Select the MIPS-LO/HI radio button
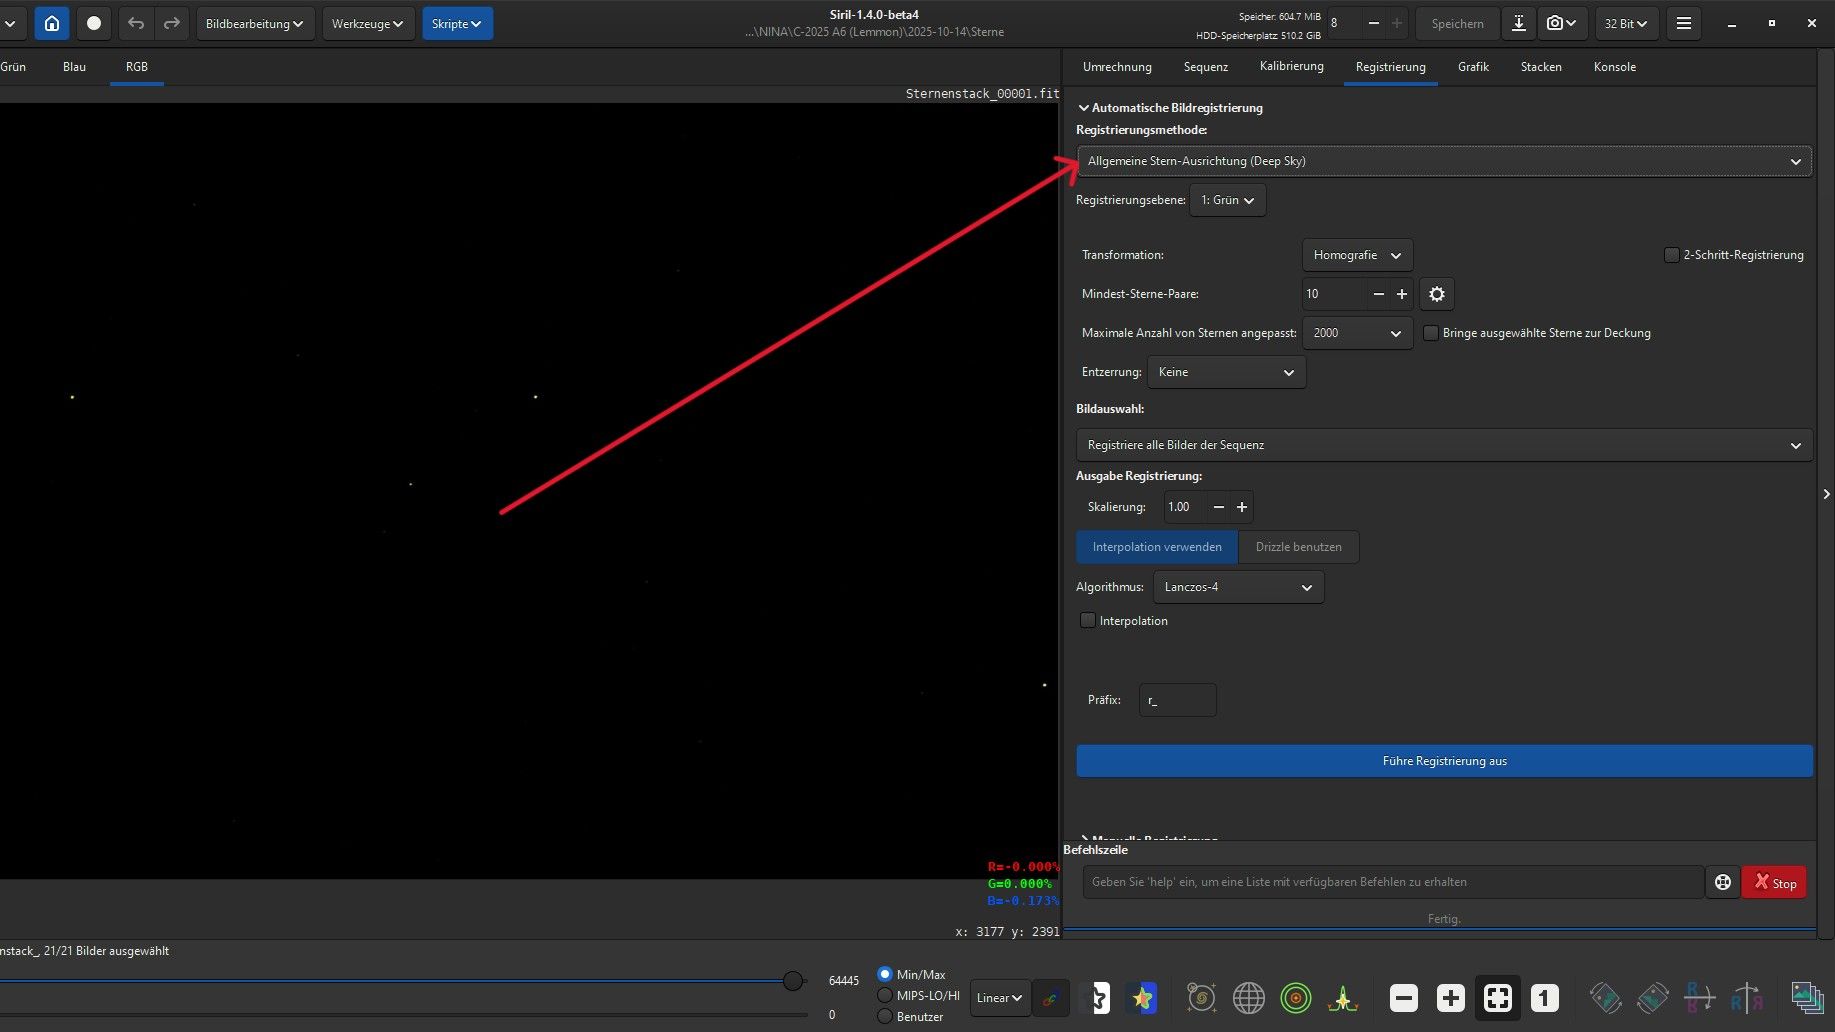 click(x=885, y=995)
